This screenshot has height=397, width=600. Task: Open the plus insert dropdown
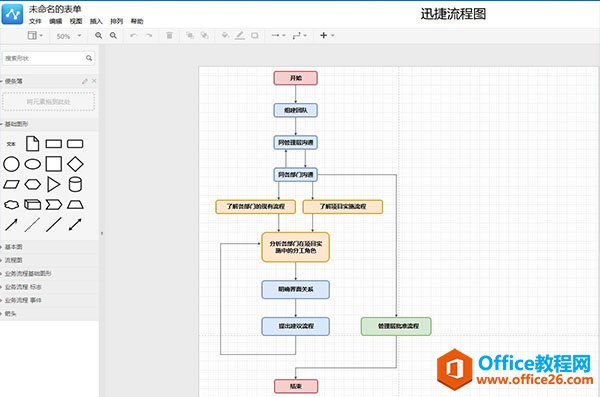click(327, 35)
